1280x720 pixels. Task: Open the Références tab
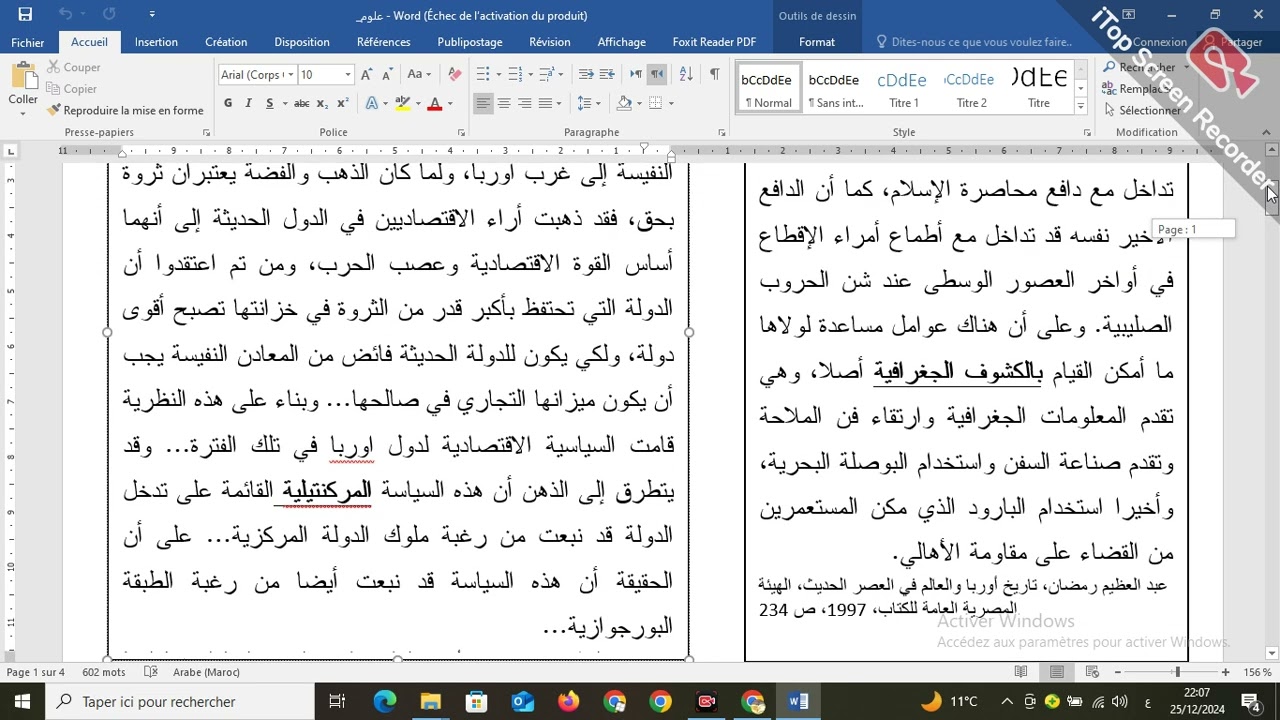click(x=384, y=42)
